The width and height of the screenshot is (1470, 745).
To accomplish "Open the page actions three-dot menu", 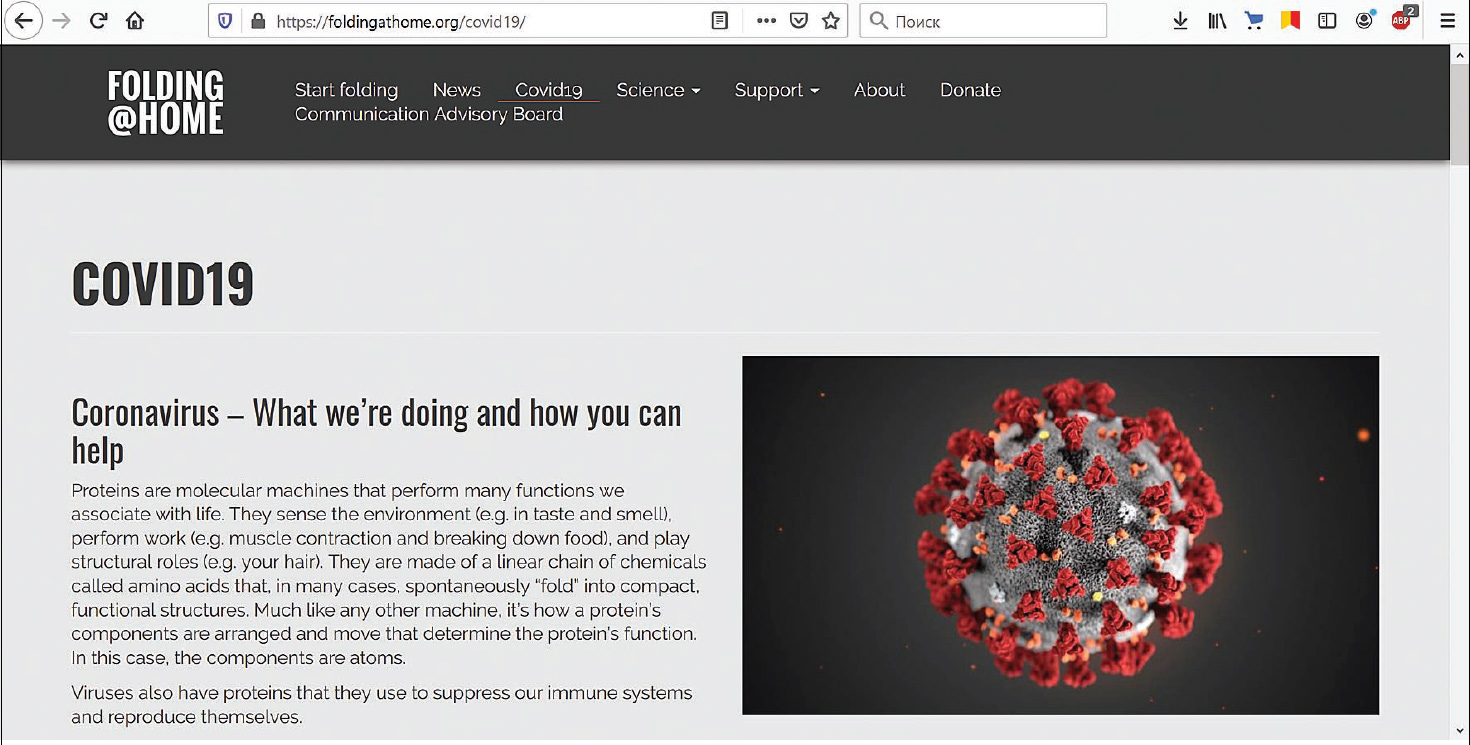I will [766, 21].
